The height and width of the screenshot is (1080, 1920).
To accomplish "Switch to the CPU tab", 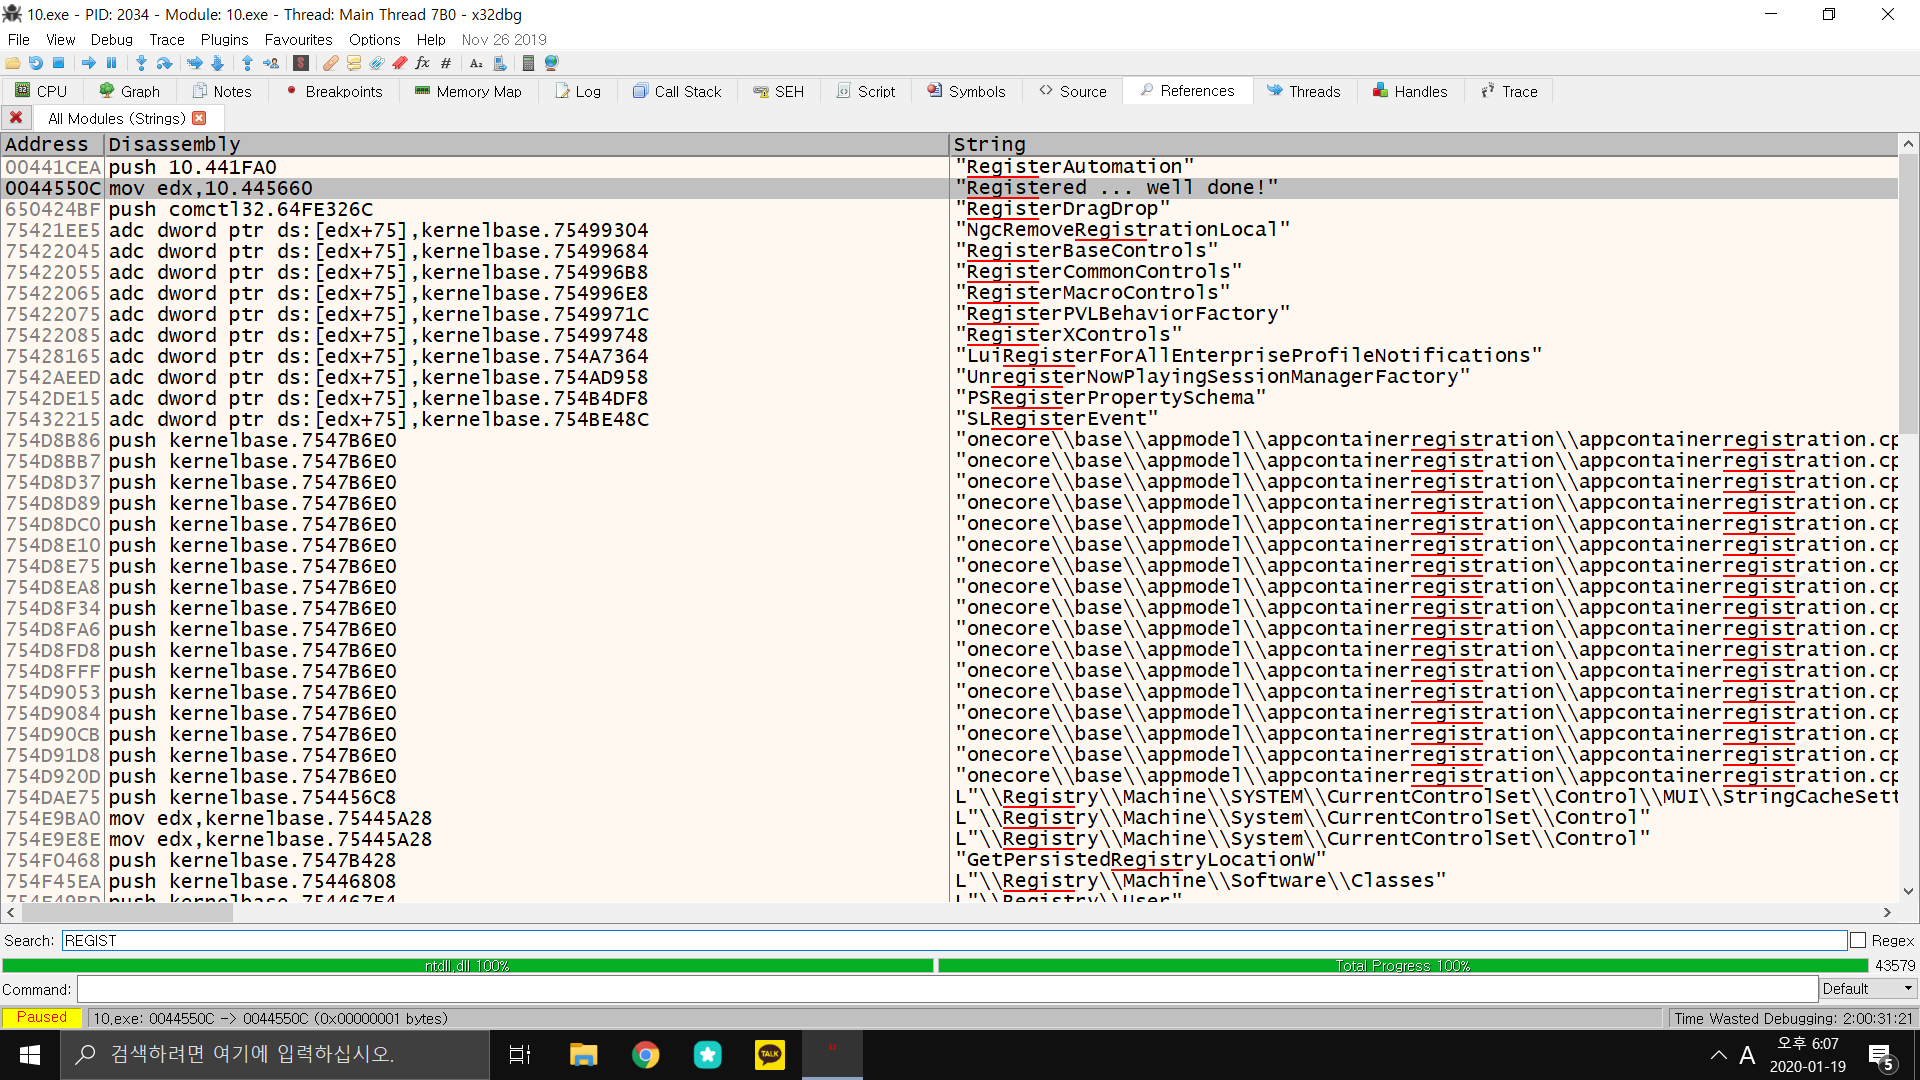I will click(x=41, y=91).
